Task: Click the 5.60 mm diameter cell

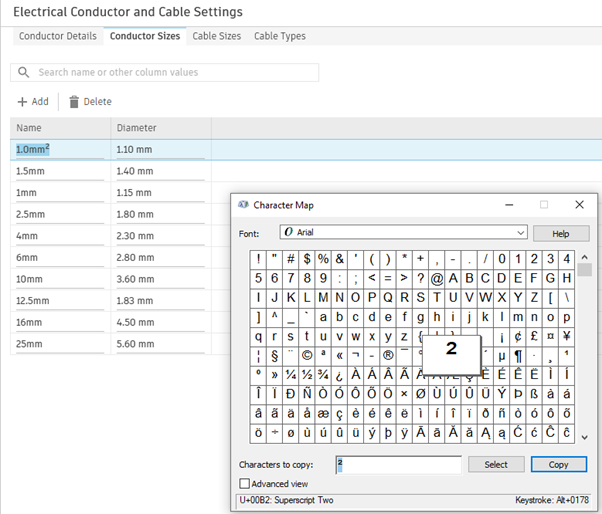Action: pyautogui.click(x=161, y=344)
